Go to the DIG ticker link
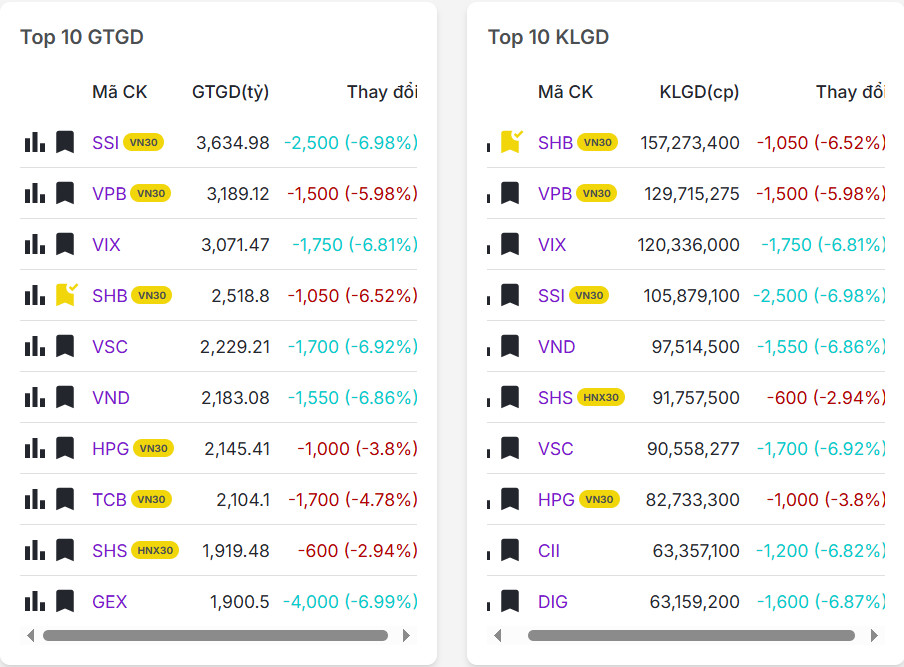The height and width of the screenshot is (667, 904). point(553,602)
